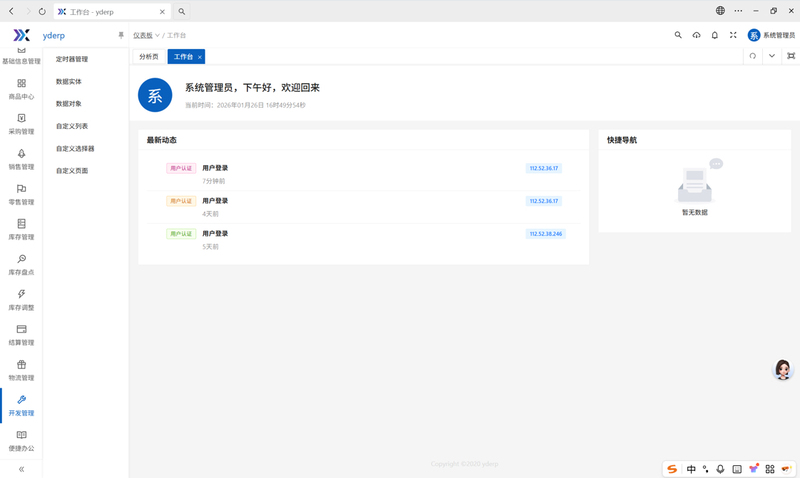Open the header search magnifier icon
This screenshot has width=800, height=478.
pyautogui.click(x=678, y=35)
